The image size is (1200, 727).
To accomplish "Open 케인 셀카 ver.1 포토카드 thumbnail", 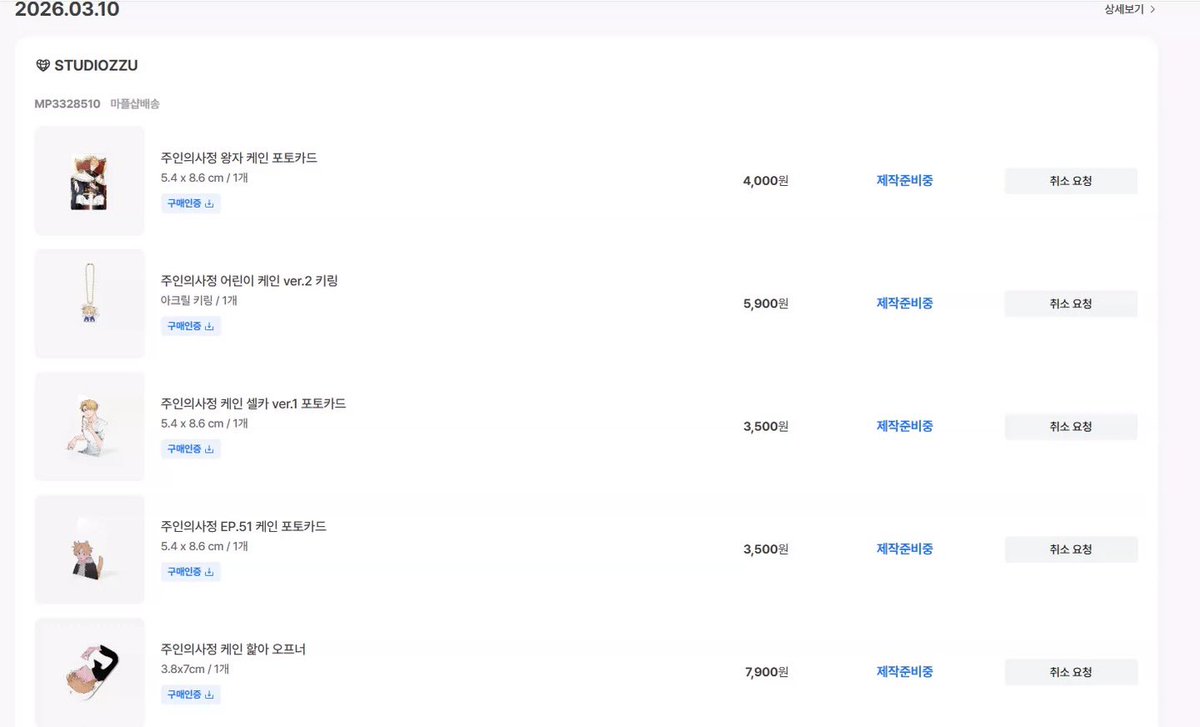I will coord(90,427).
